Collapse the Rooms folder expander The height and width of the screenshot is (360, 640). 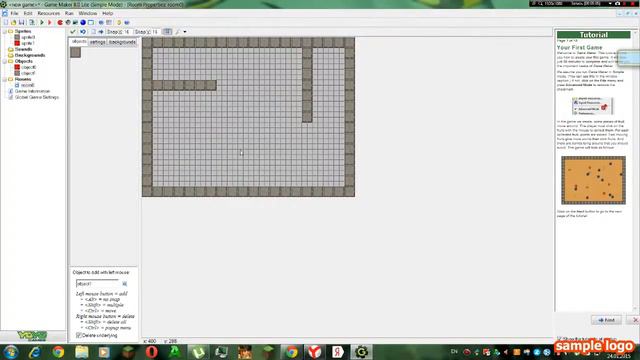tap(4, 79)
